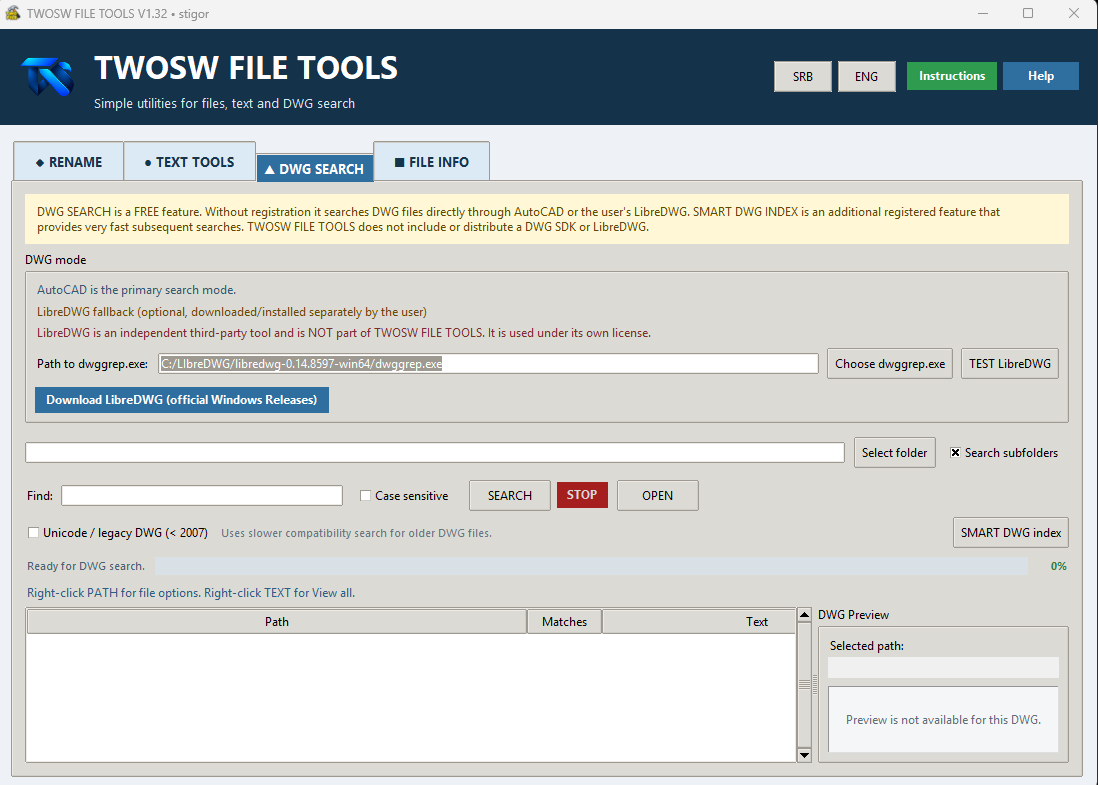
Task: Minimize the TWOSW FILE TOOLS window
Action: pos(982,13)
